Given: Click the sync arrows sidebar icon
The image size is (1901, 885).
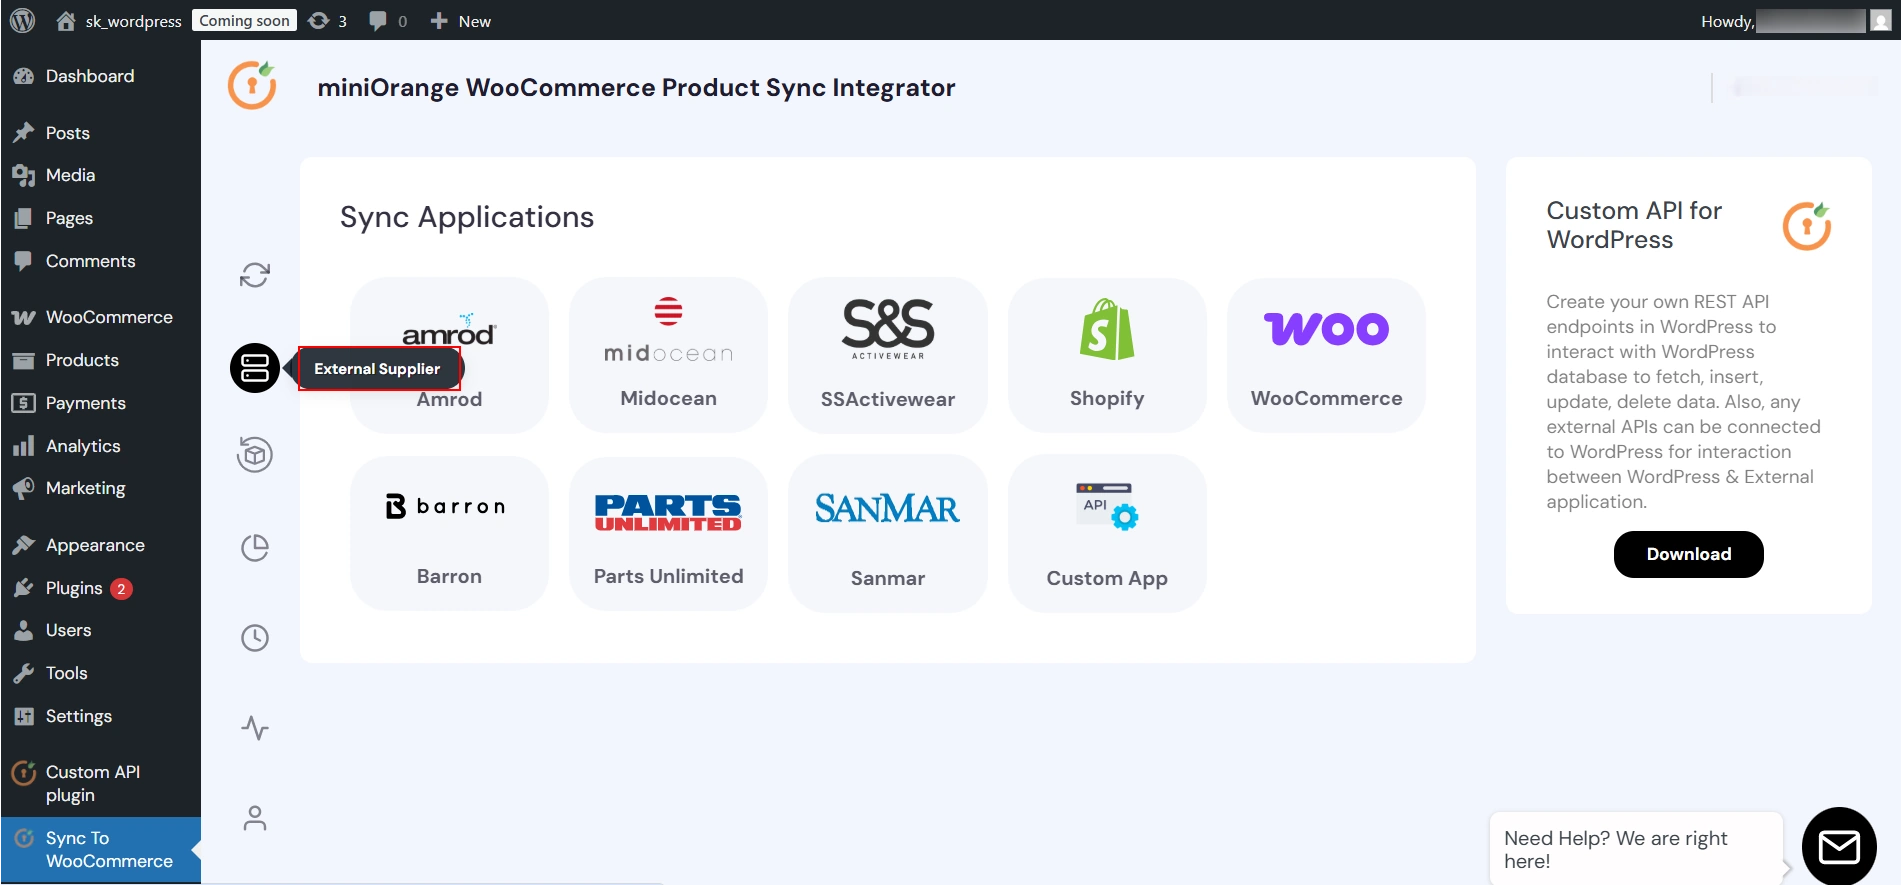Looking at the screenshot, I should pyautogui.click(x=255, y=275).
